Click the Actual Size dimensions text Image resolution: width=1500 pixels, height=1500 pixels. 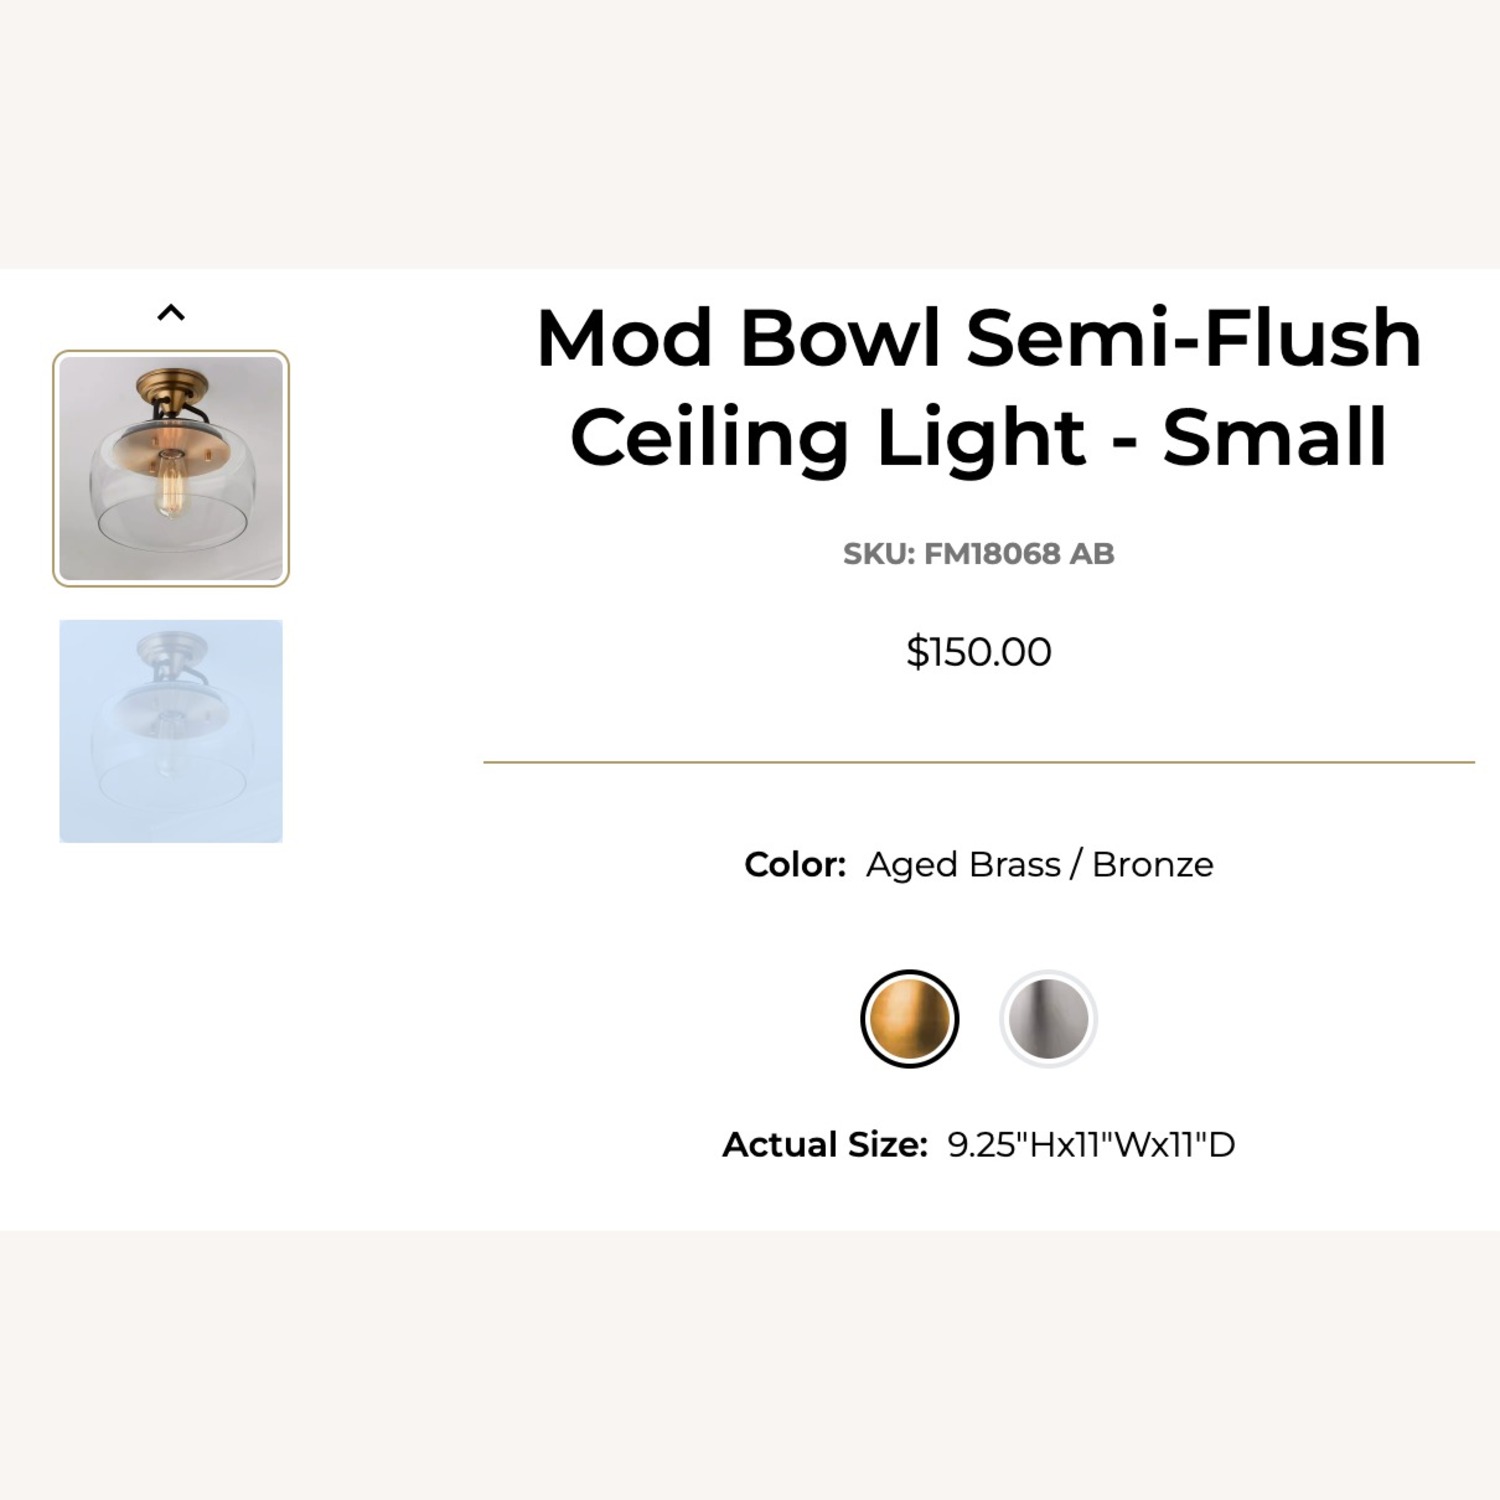click(x=978, y=1143)
